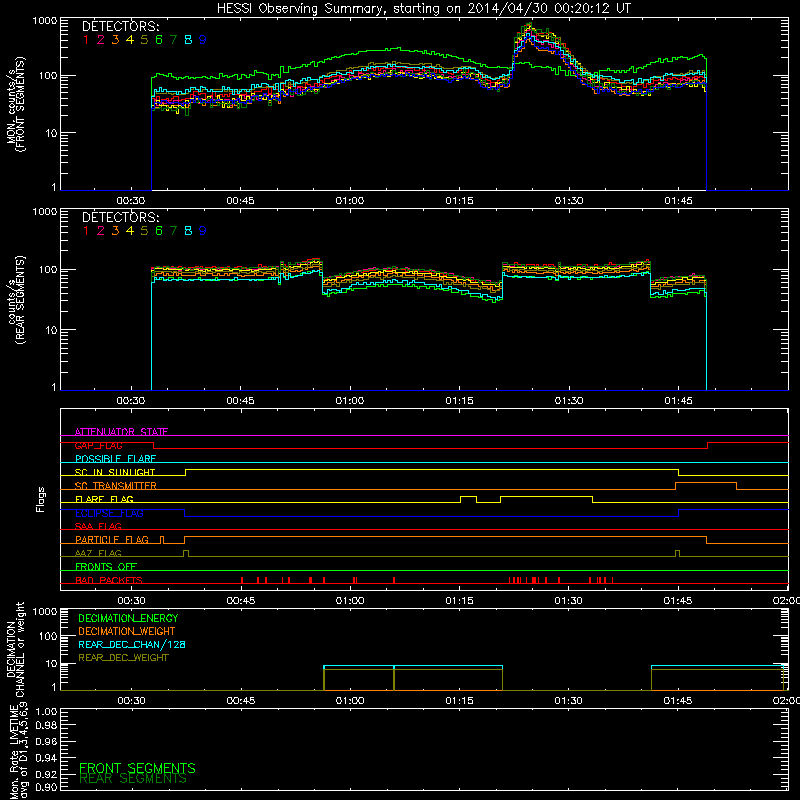Click DETECTORS: label in rear segments plot
The width and height of the screenshot is (800, 800).
tap(121, 217)
